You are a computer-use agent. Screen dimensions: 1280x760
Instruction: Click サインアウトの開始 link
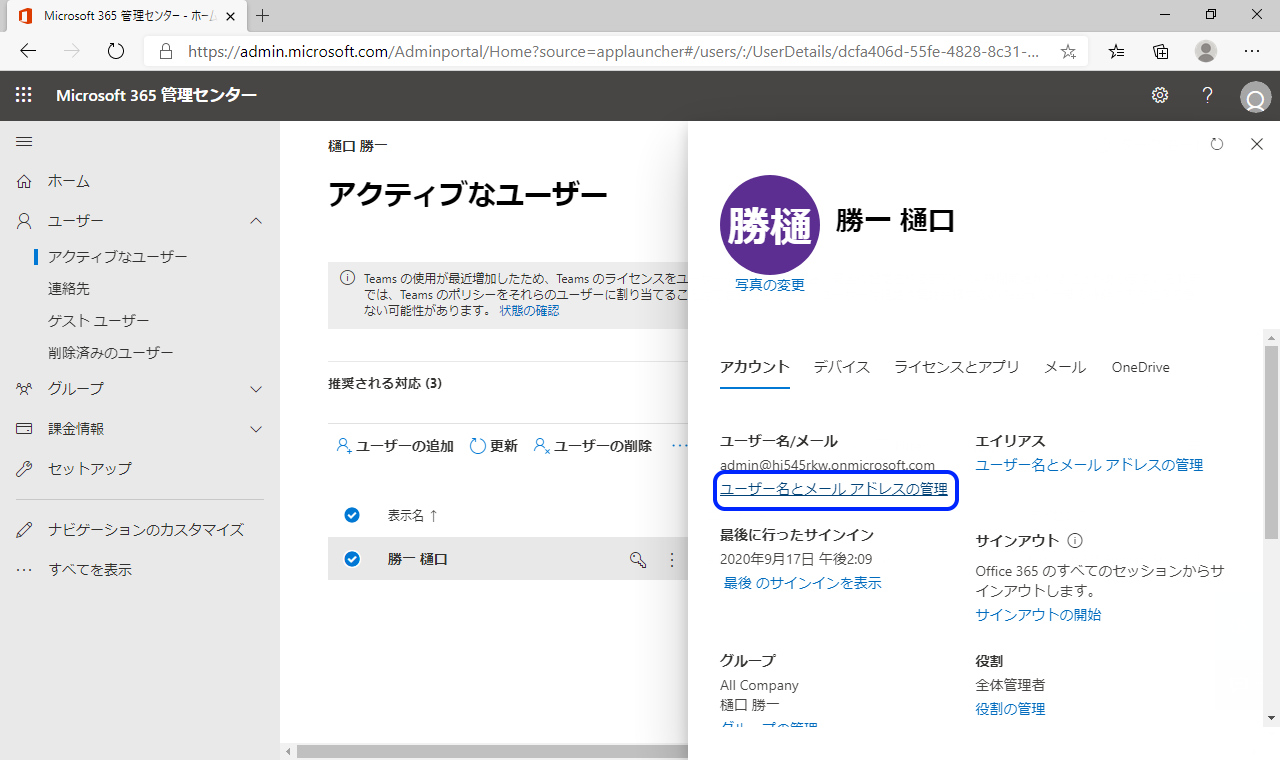(x=1038, y=615)
